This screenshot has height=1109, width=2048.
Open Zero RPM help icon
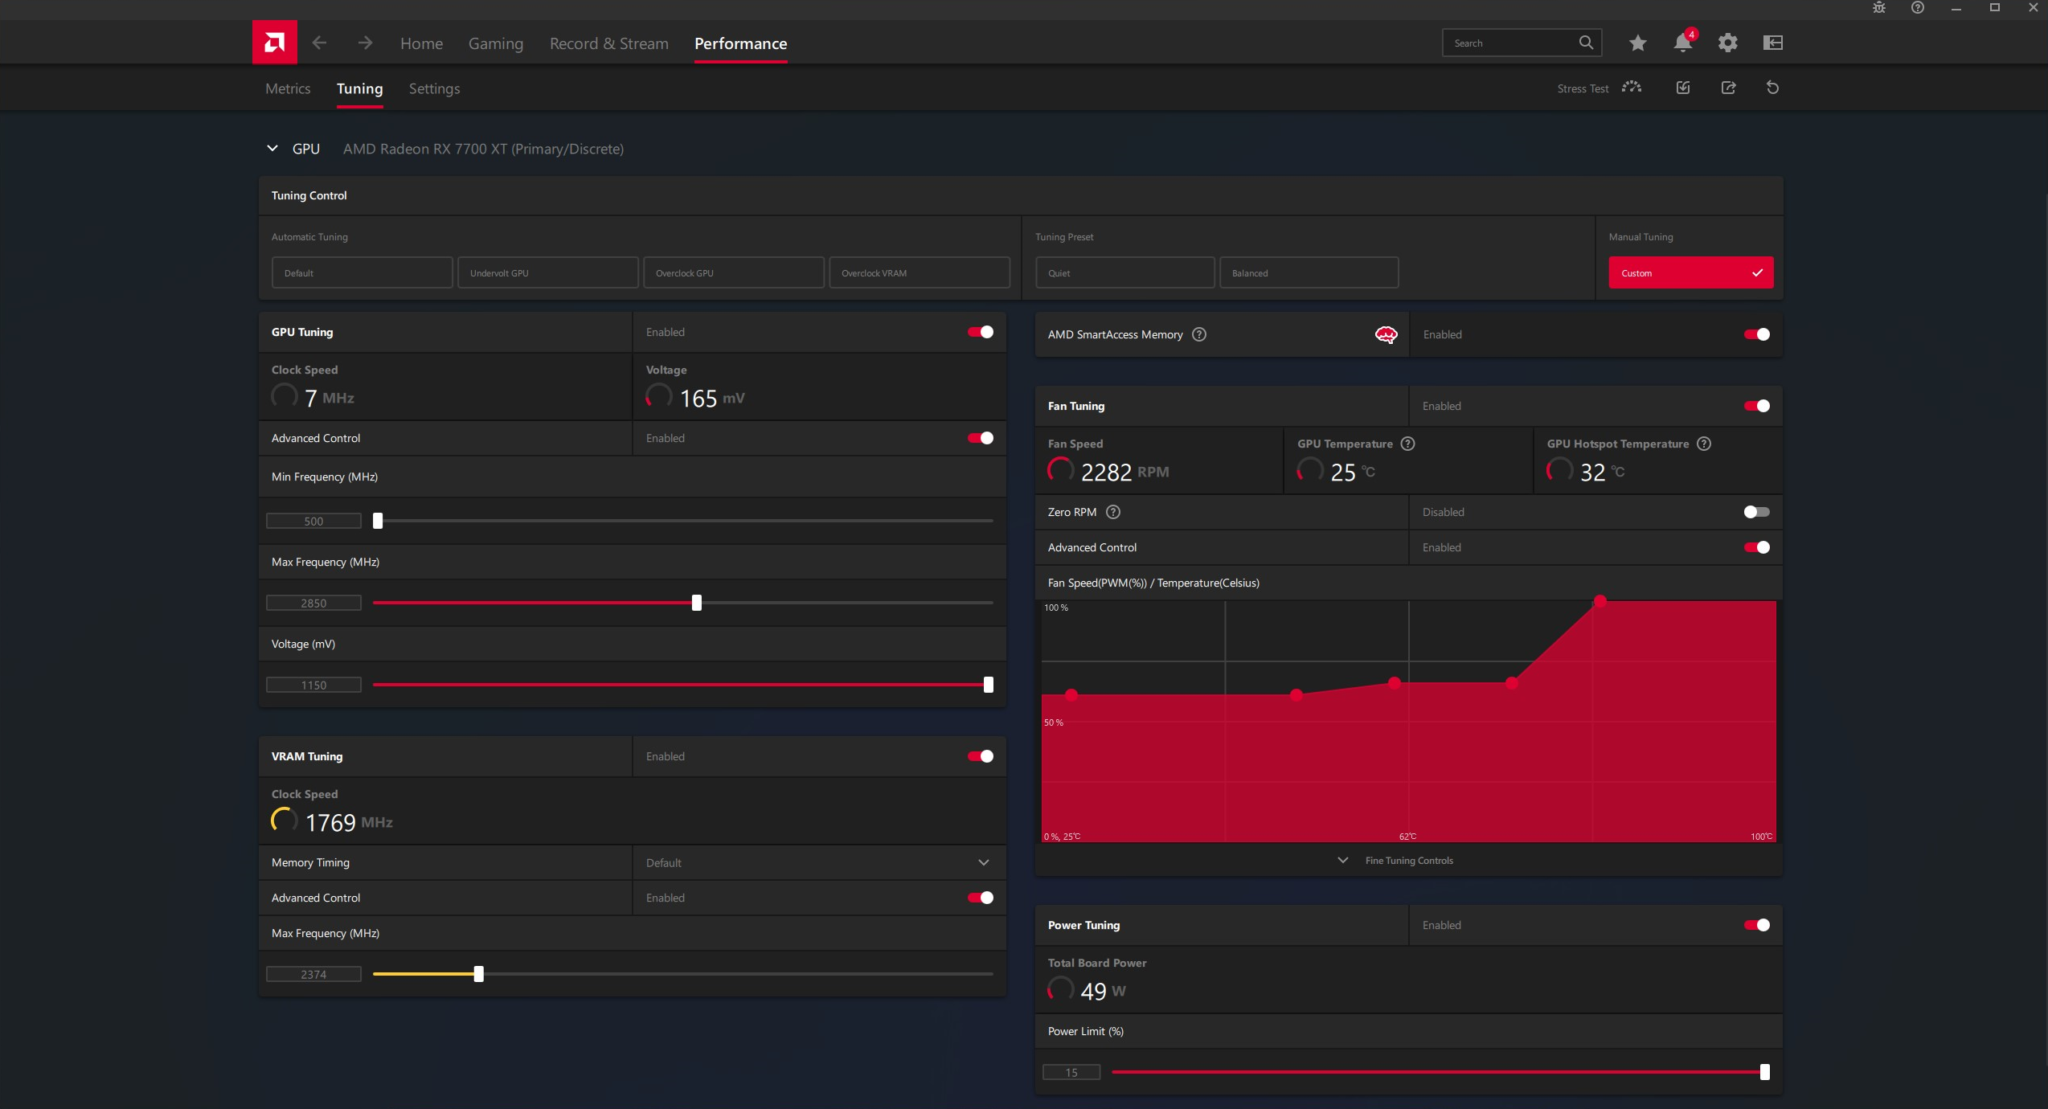(1113, 512)
